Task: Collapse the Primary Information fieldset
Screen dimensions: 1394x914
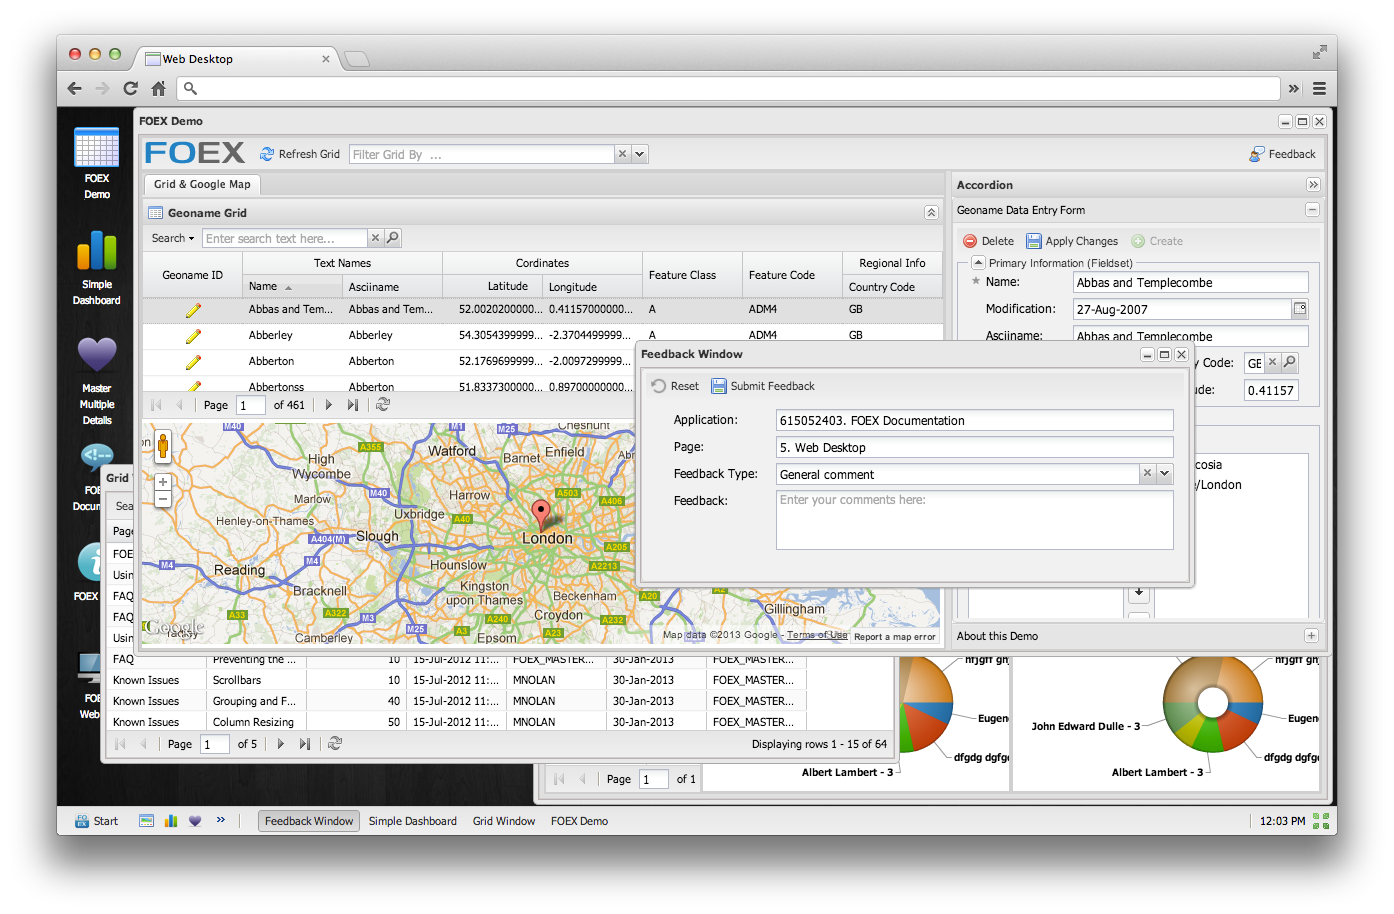Action: click(978, 262)
